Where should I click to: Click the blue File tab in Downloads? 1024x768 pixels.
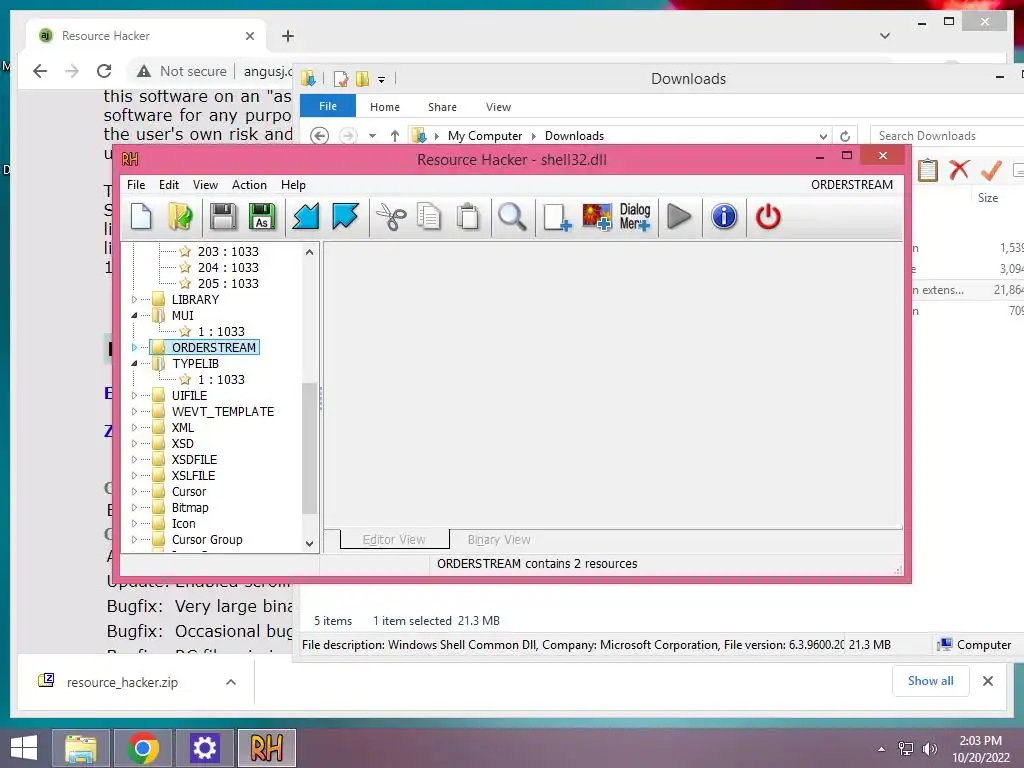click(x=328, y=106)
